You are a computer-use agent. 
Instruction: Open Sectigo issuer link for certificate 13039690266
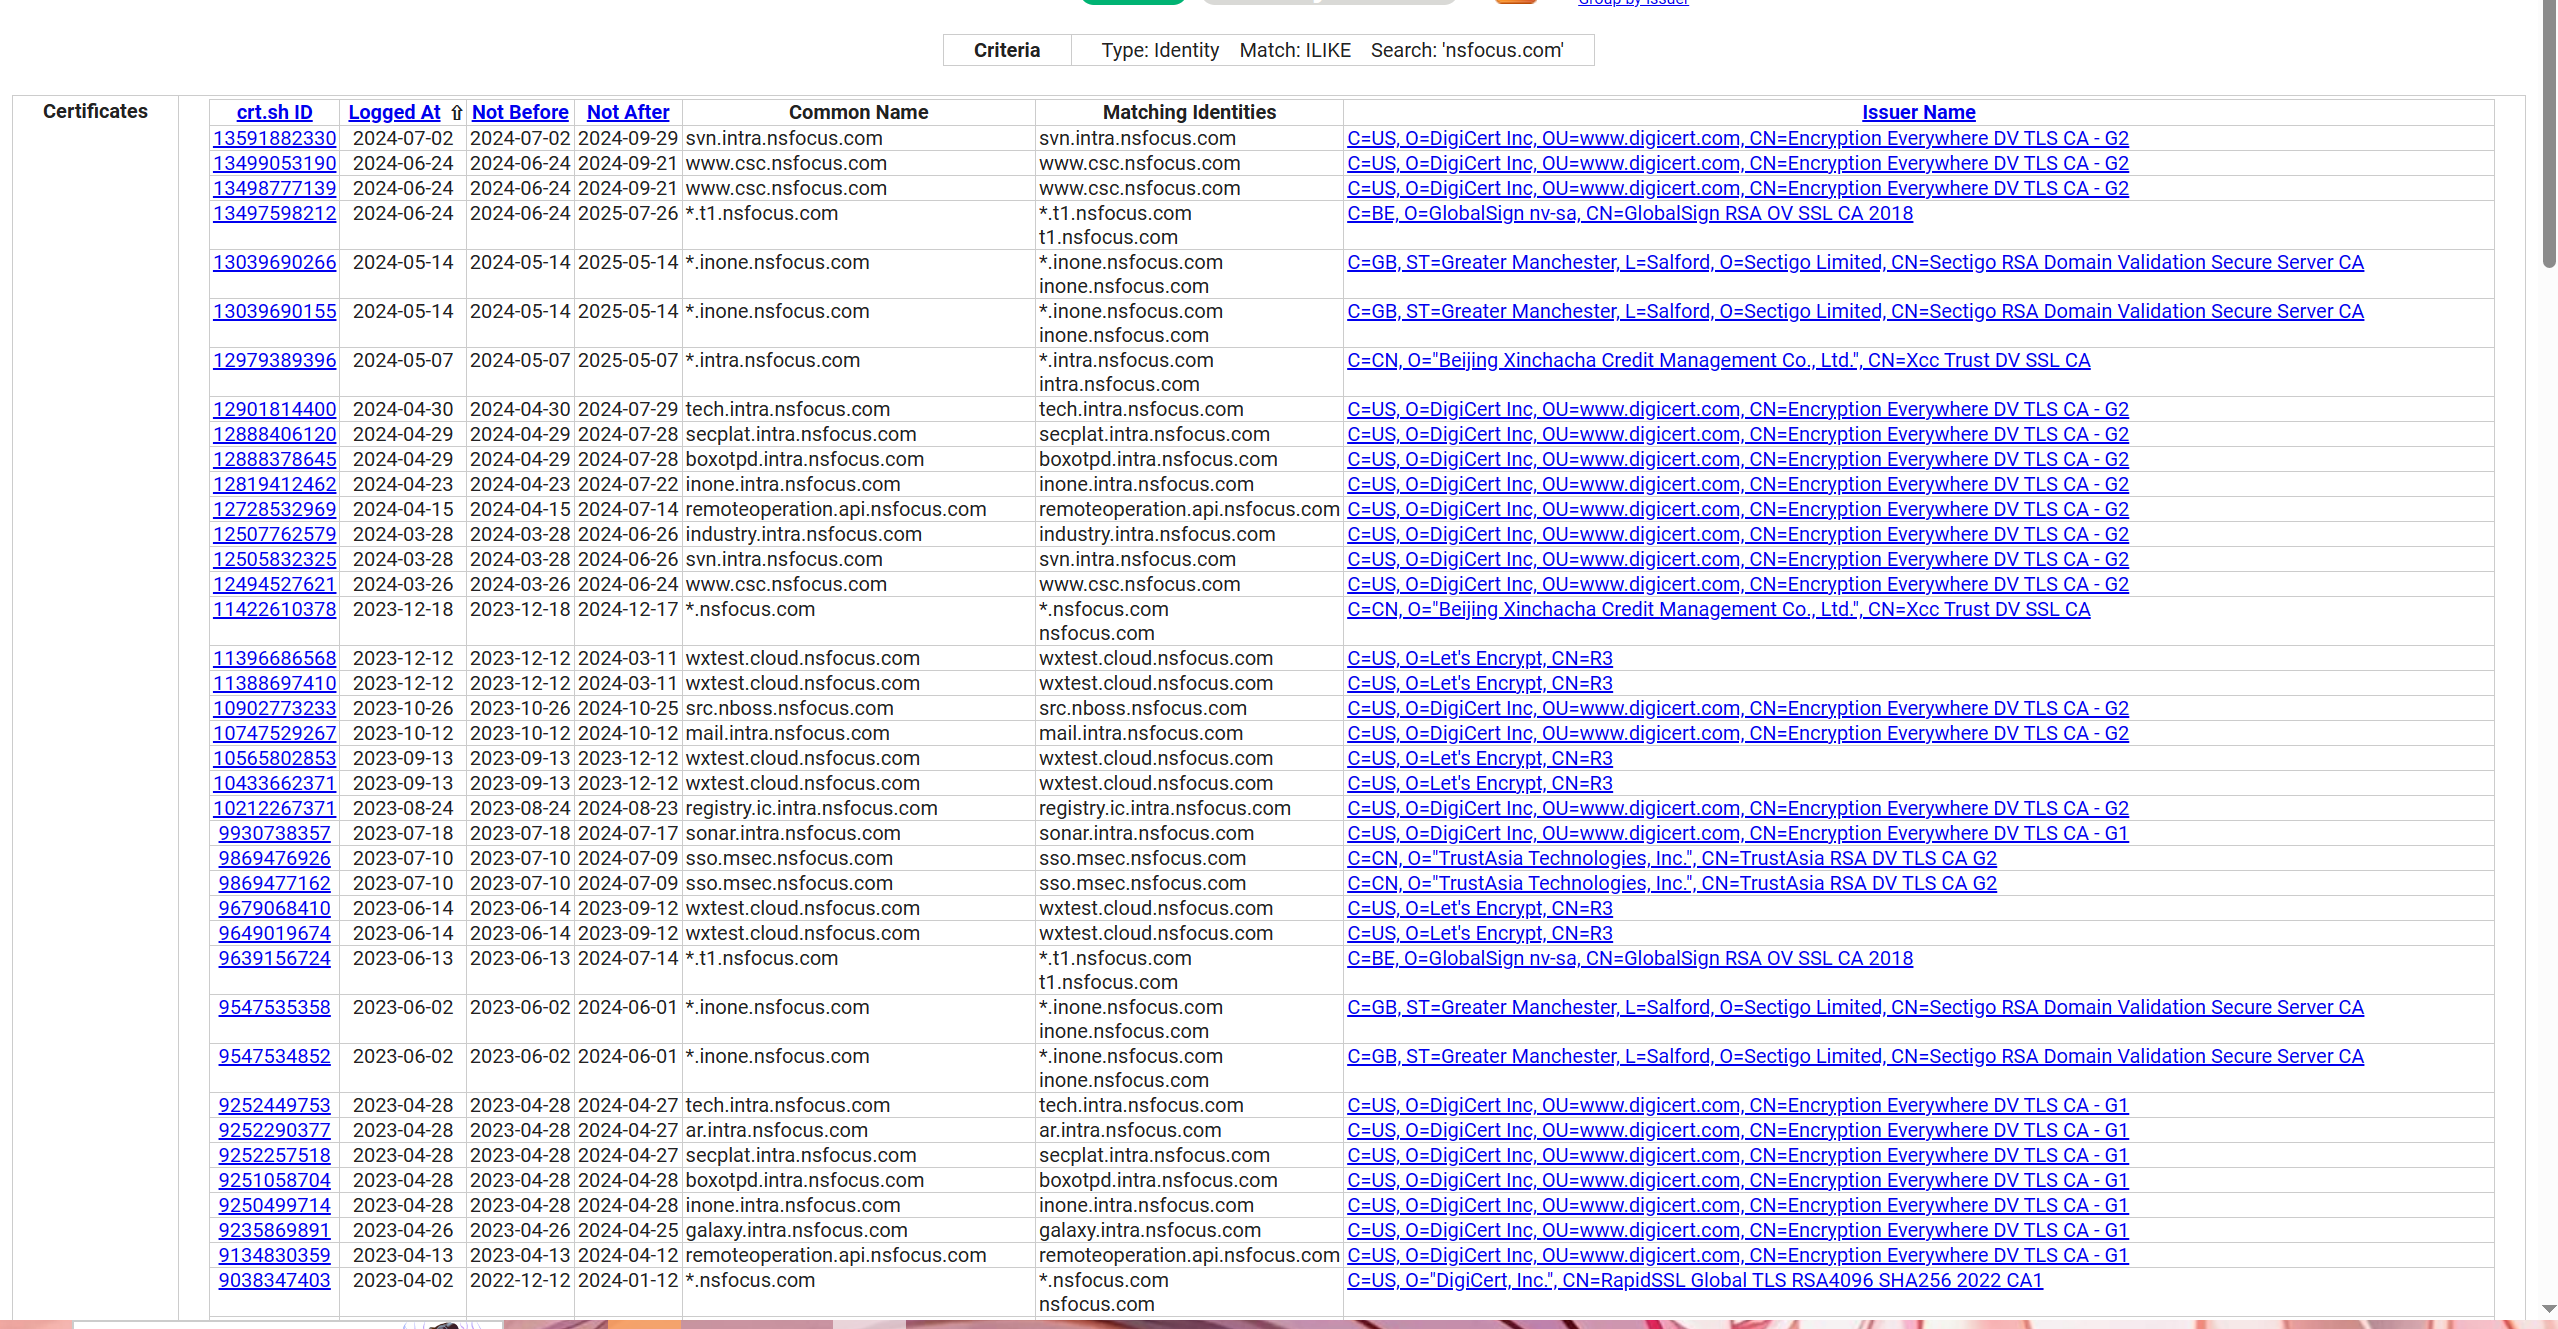(1854, 263)
